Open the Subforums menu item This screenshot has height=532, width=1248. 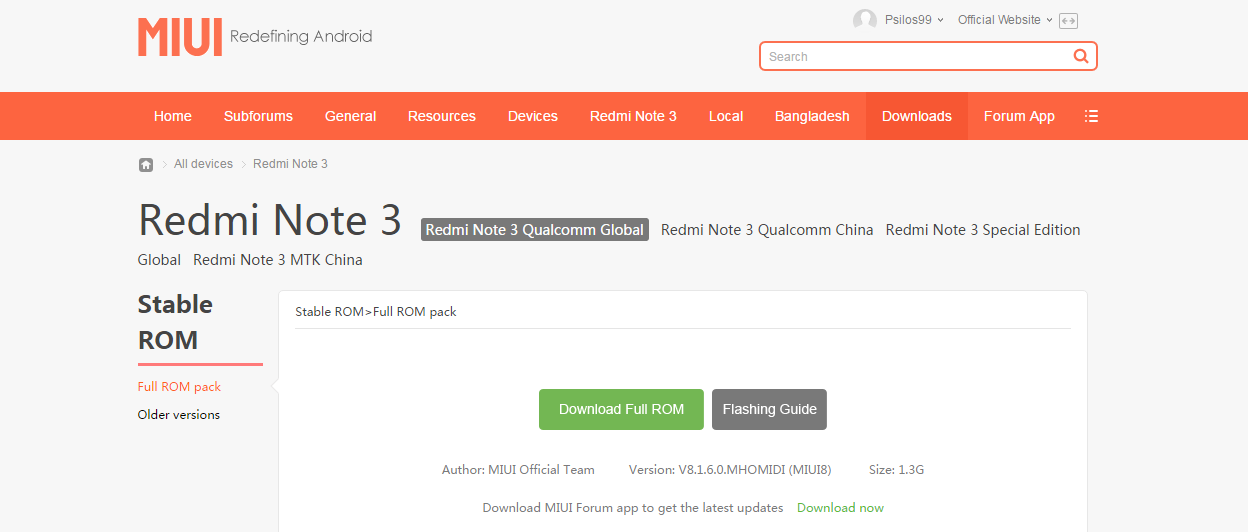pos(258,116)
